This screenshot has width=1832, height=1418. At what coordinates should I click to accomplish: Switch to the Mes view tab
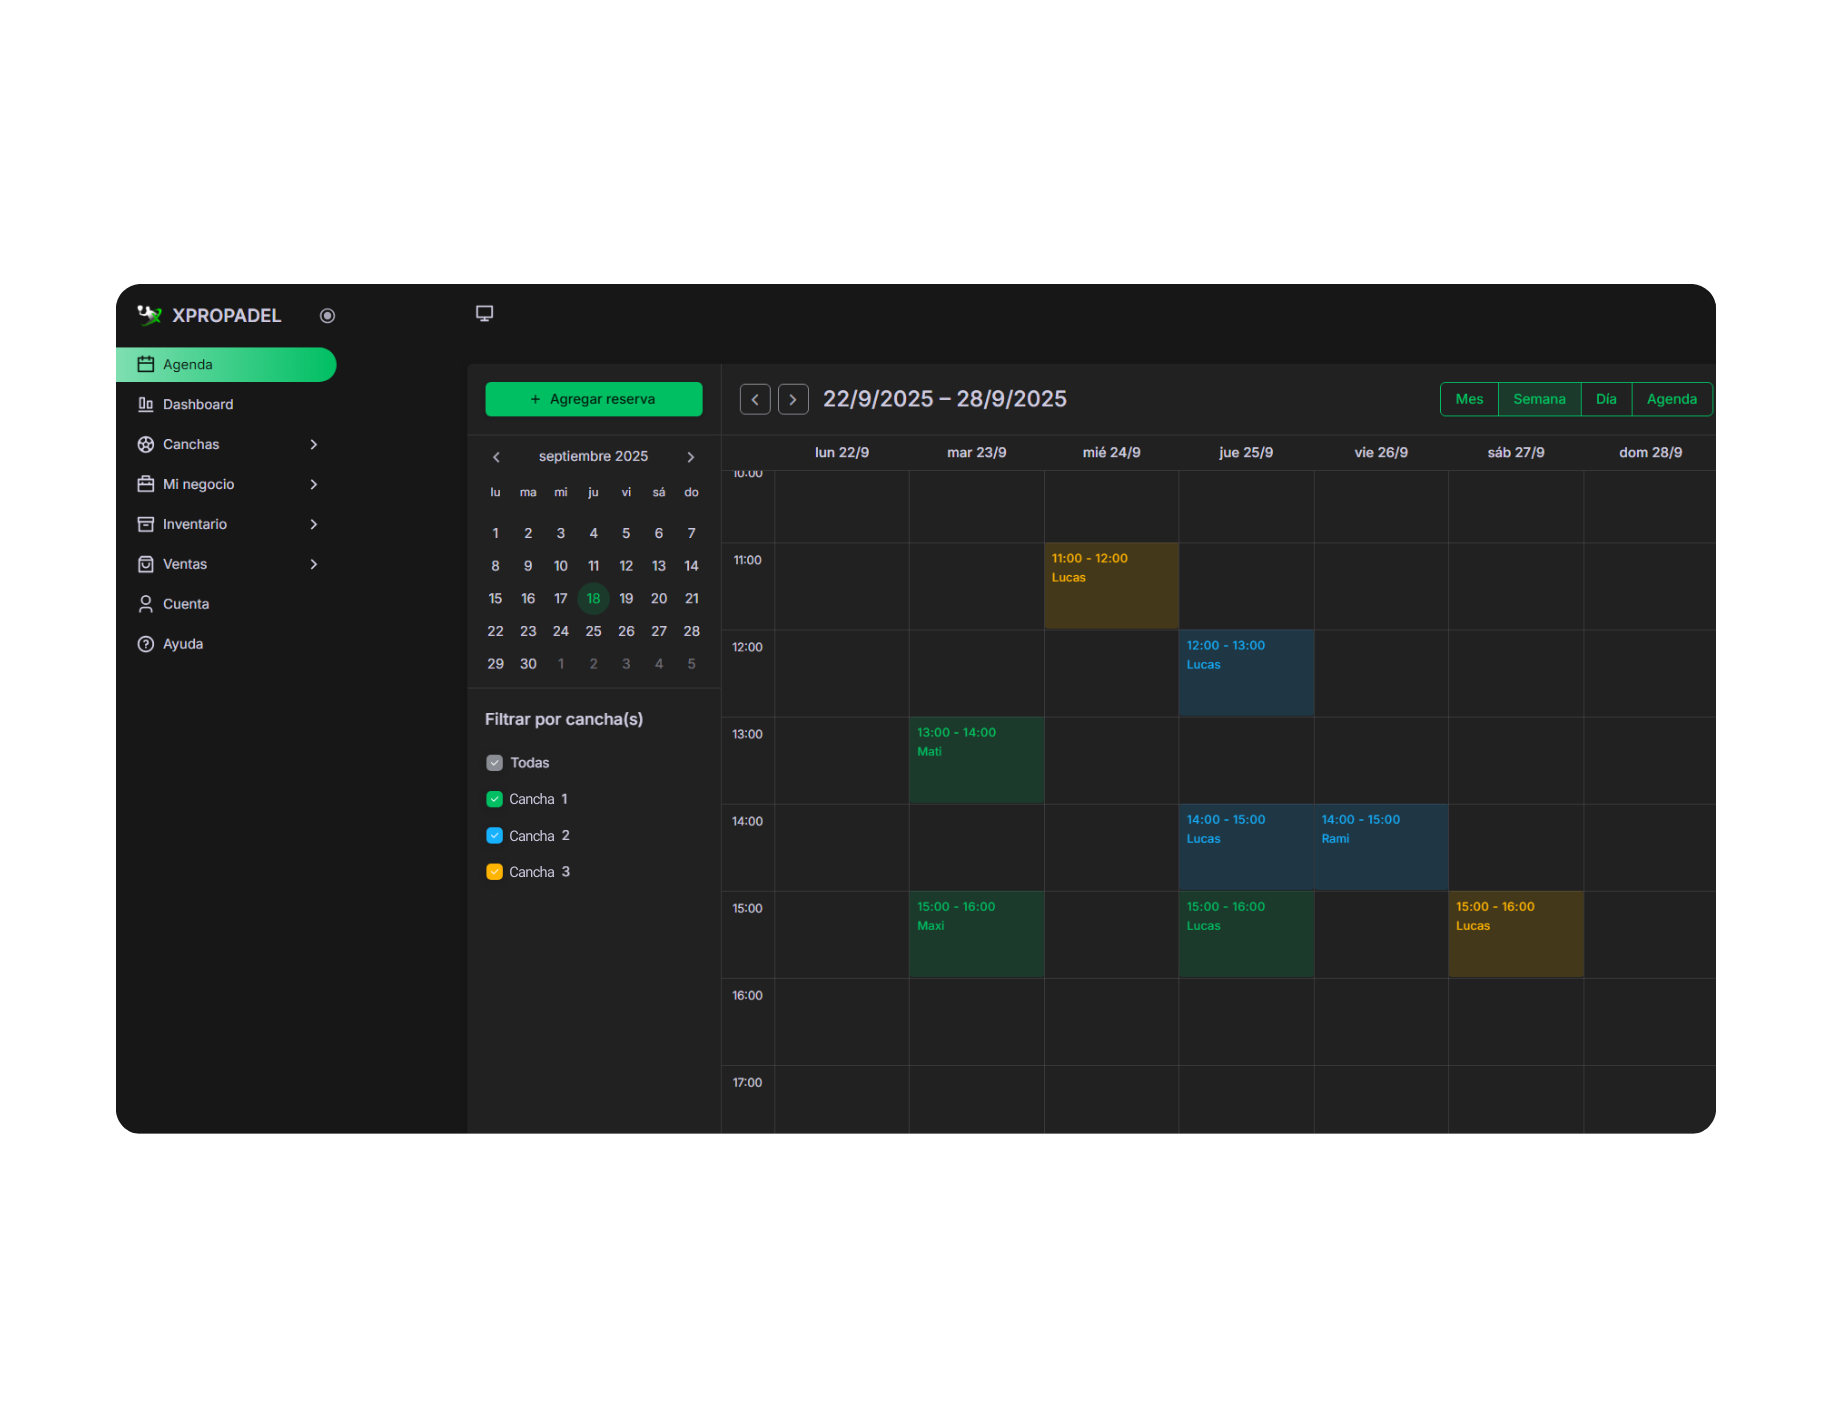1469,400
